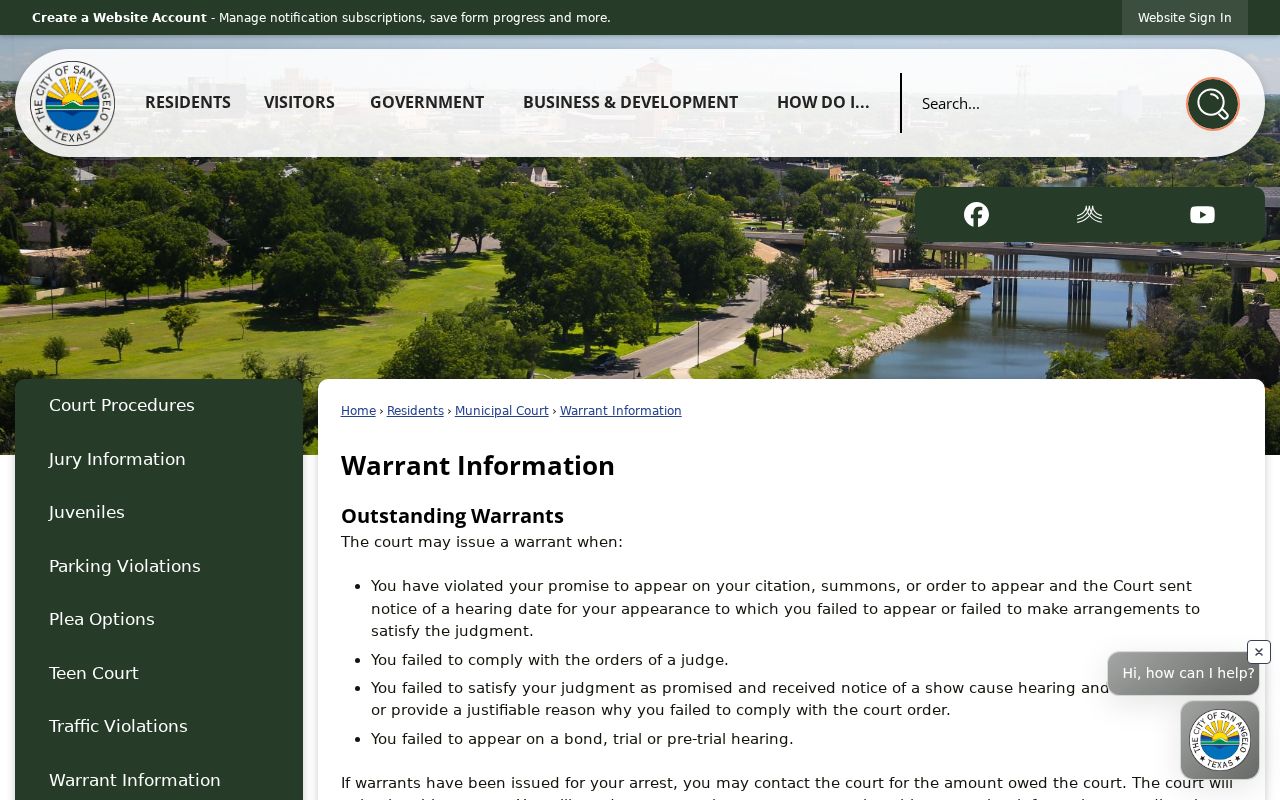Open Warrant Information in sidebar
Viewport: 1280px width, 800px height.
[159, 780]
